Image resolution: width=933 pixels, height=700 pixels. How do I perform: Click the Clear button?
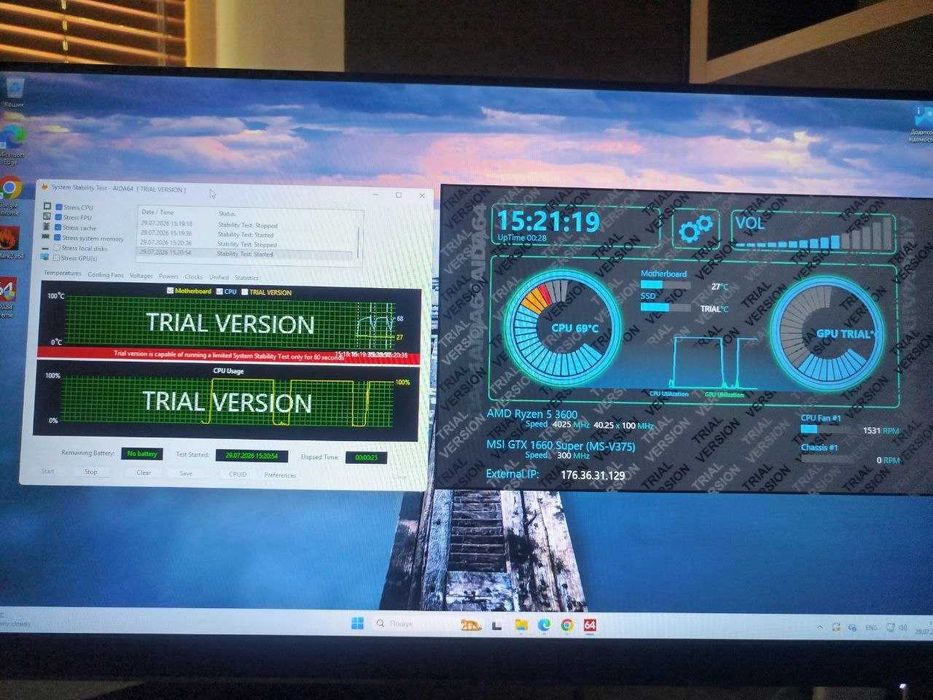click(143, 473)
